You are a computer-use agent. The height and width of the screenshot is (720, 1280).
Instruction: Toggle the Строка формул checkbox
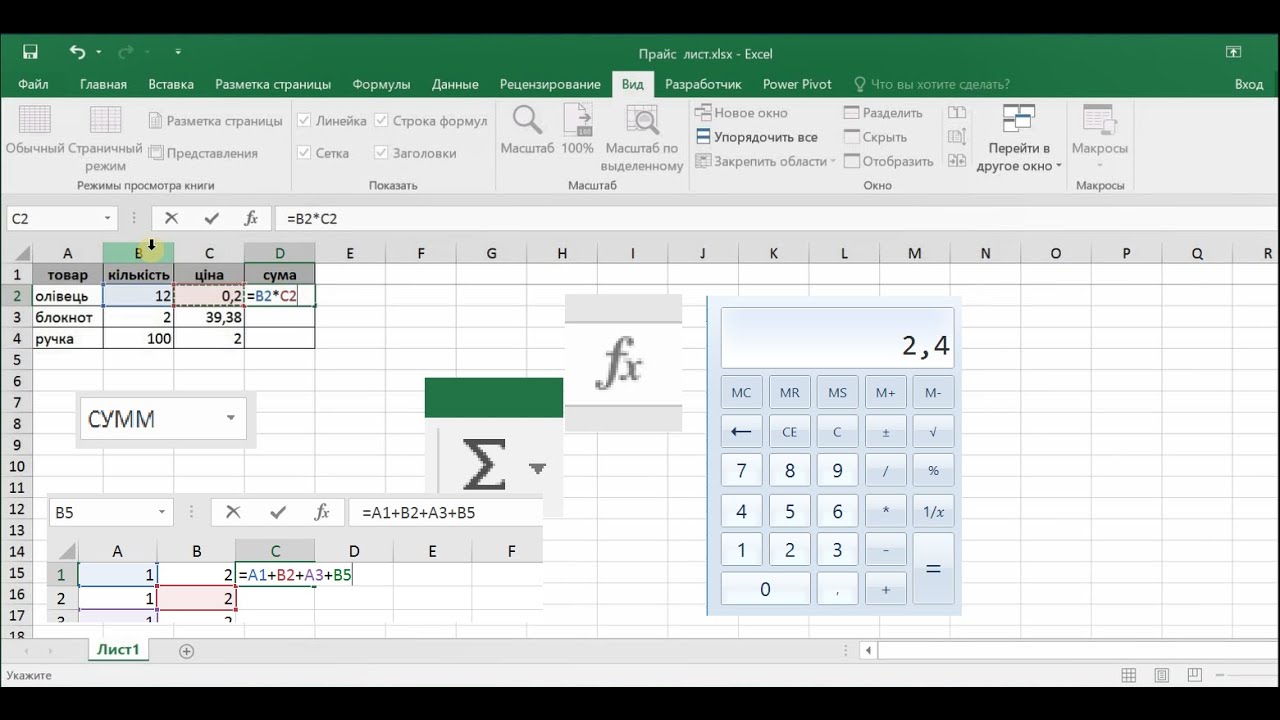(382, 121)
